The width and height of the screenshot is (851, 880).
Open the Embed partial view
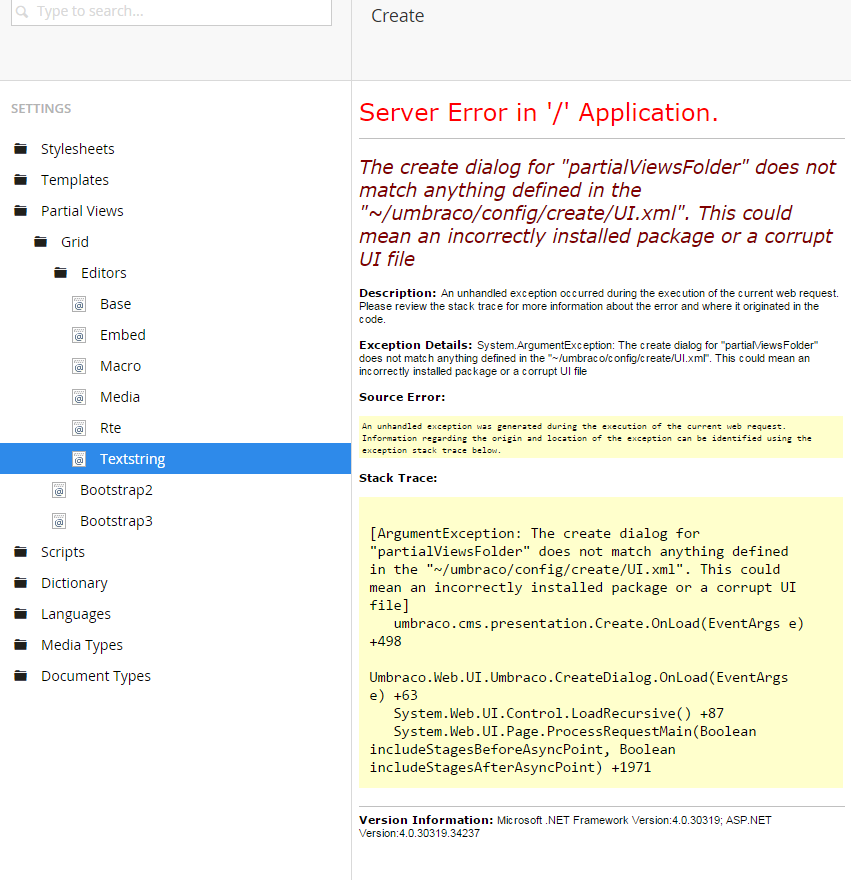(x=122, y=335)
